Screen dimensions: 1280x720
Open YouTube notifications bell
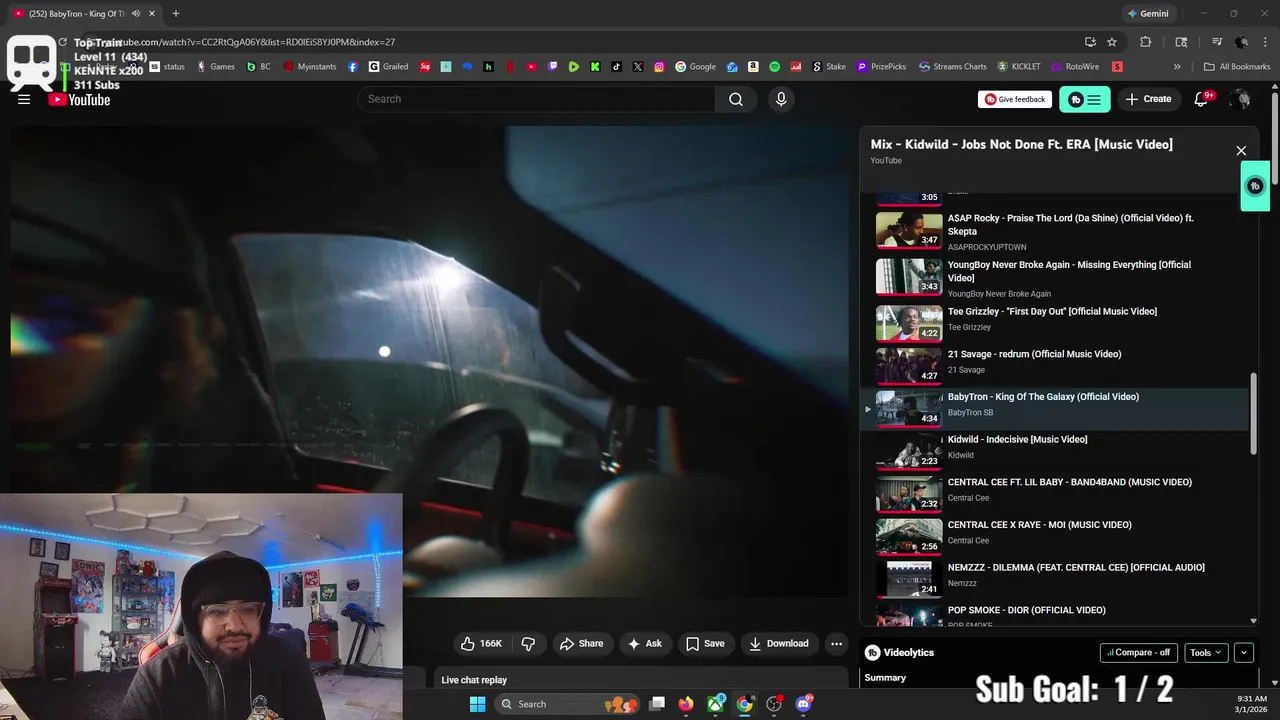click(x=1202, y=99)
